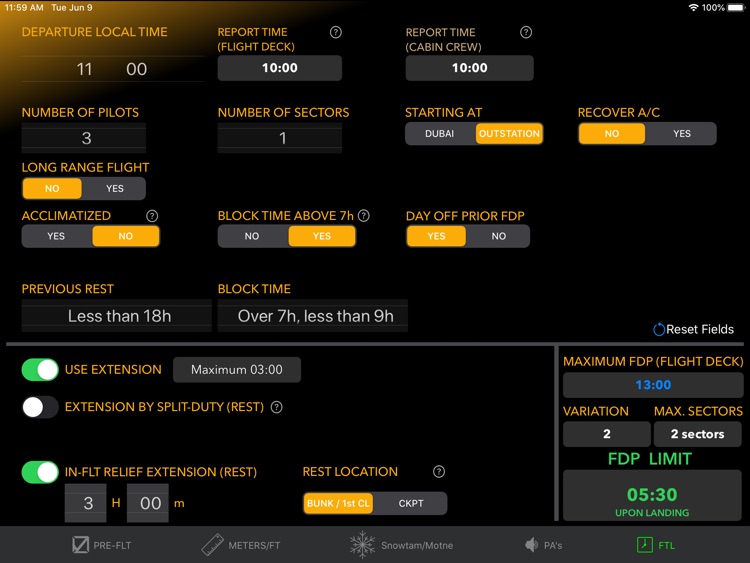Tap the Variation value 2

pyautogui.click(x=607, y=434)
